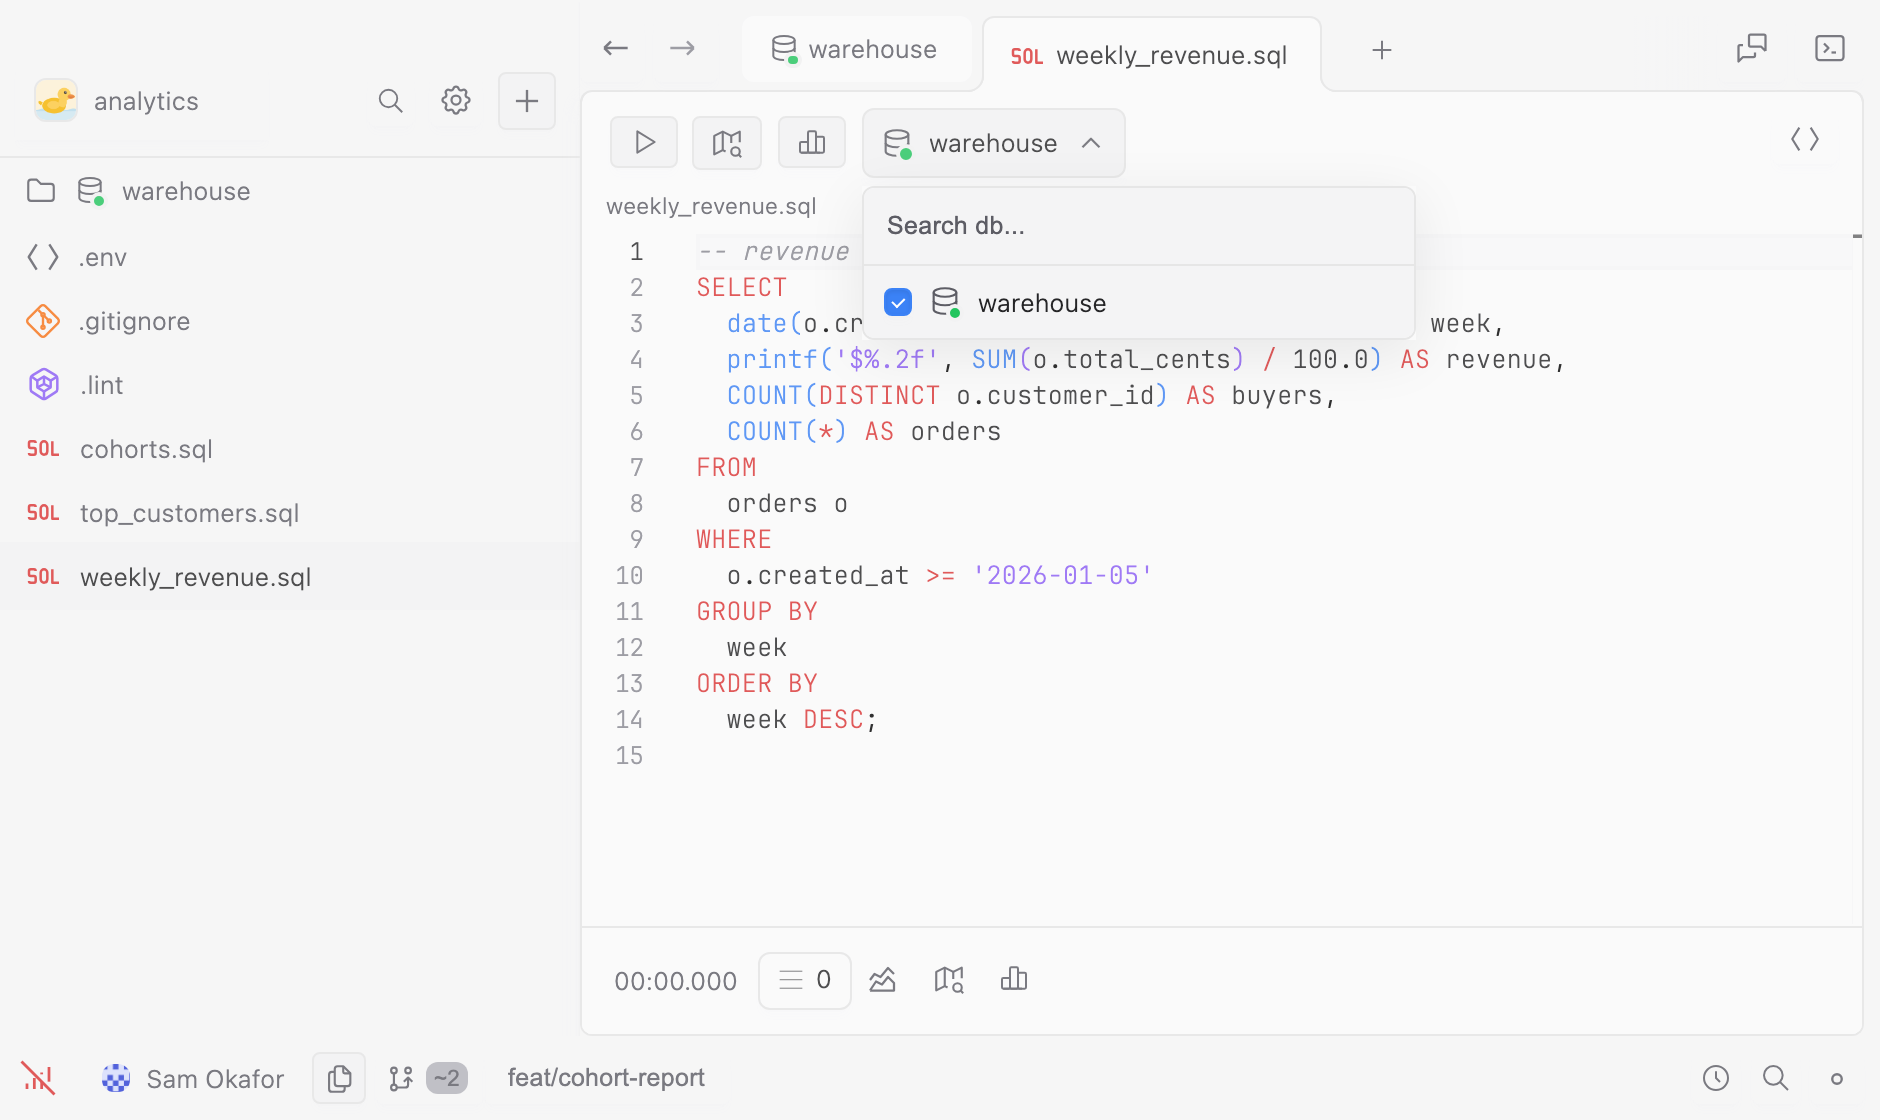The image size is (1880, 1120).
Task: Click the Sam Okafor user label
Action: [x=215, y=1079]
